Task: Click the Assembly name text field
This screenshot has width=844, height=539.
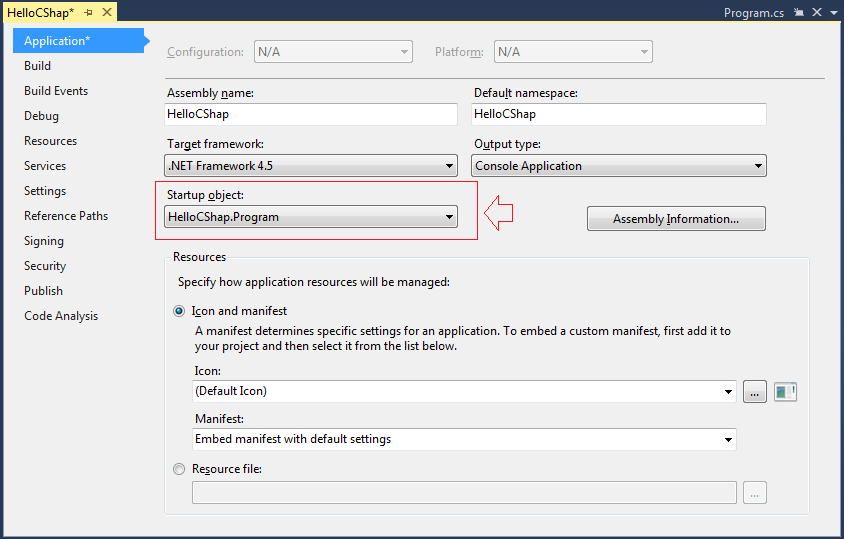Action: 311,114
